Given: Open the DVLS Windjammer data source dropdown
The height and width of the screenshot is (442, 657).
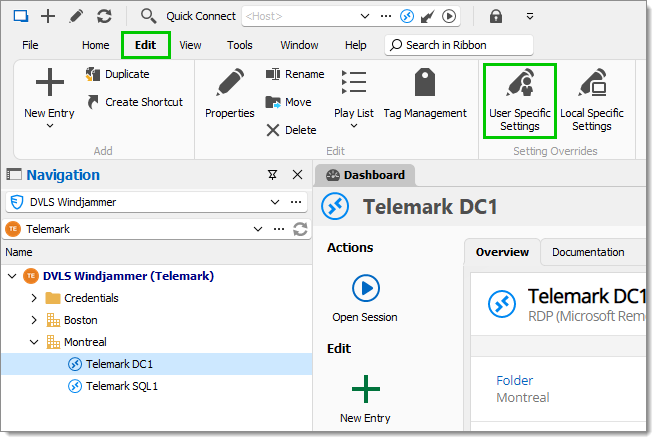Looking at the screenshot, I should pos(275,202).
